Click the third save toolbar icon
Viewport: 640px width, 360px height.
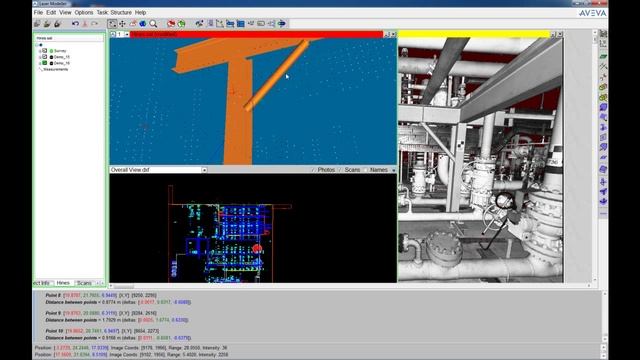coord(57,24)
